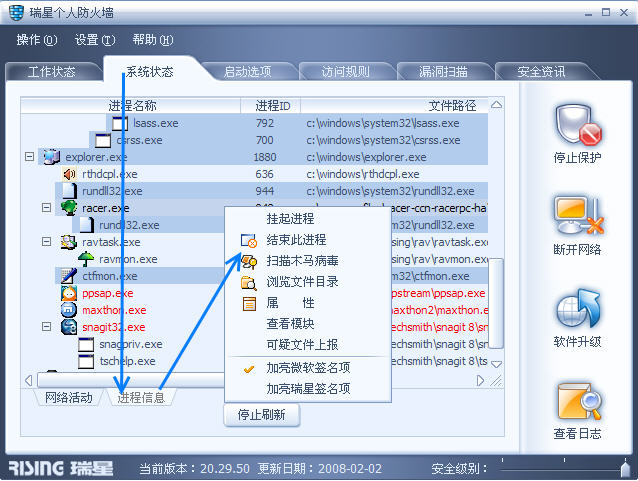
Task: Collapse the racer.exe tree node
Action: tap(46, 208)
